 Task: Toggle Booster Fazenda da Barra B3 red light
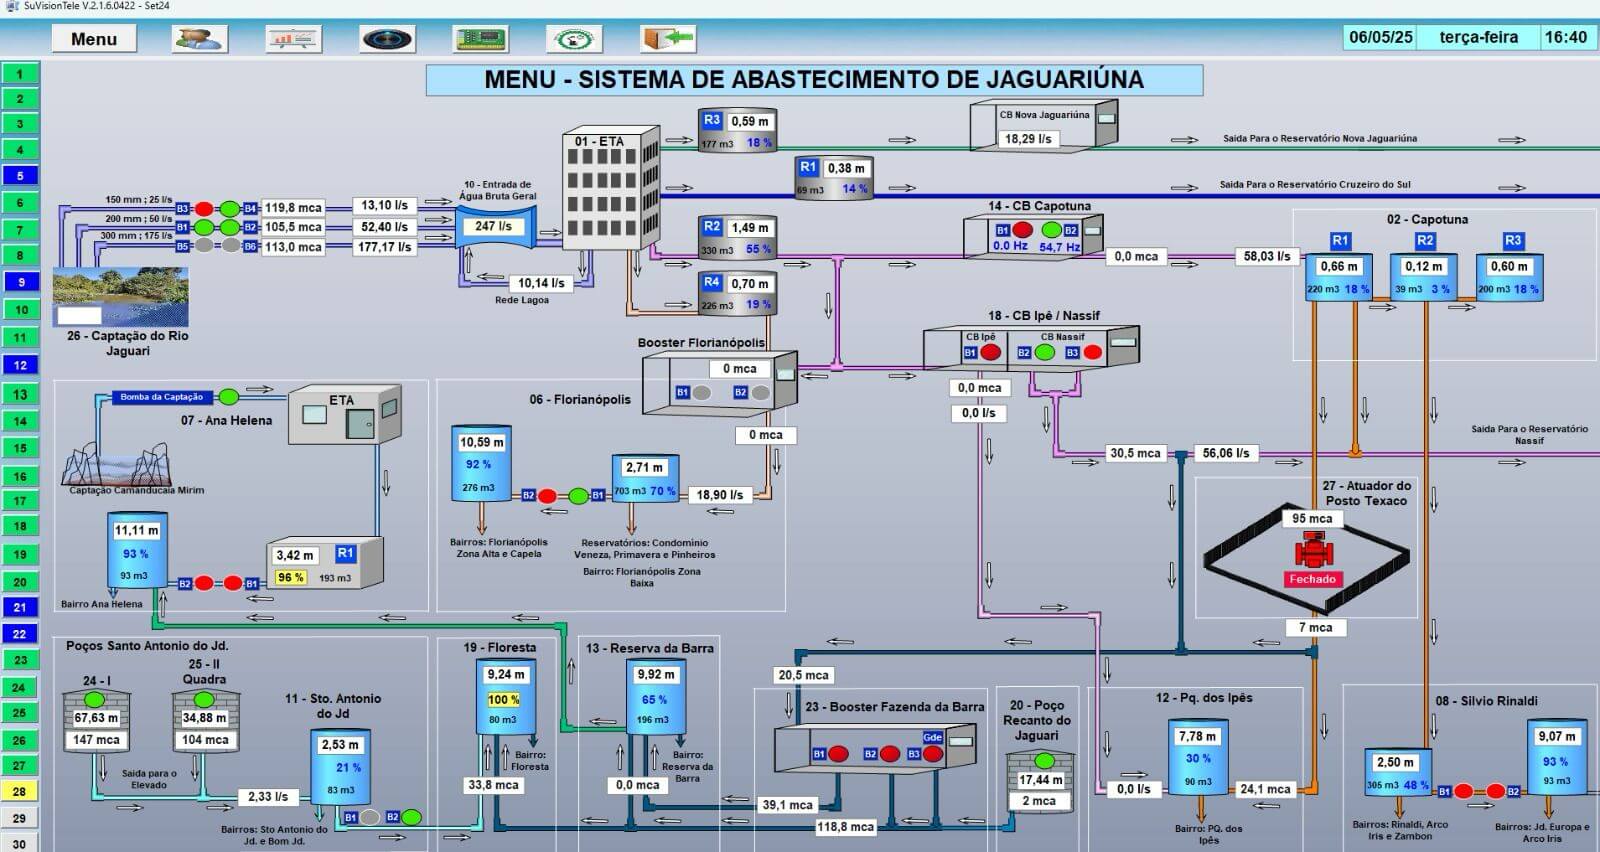(x=933, y=754)
